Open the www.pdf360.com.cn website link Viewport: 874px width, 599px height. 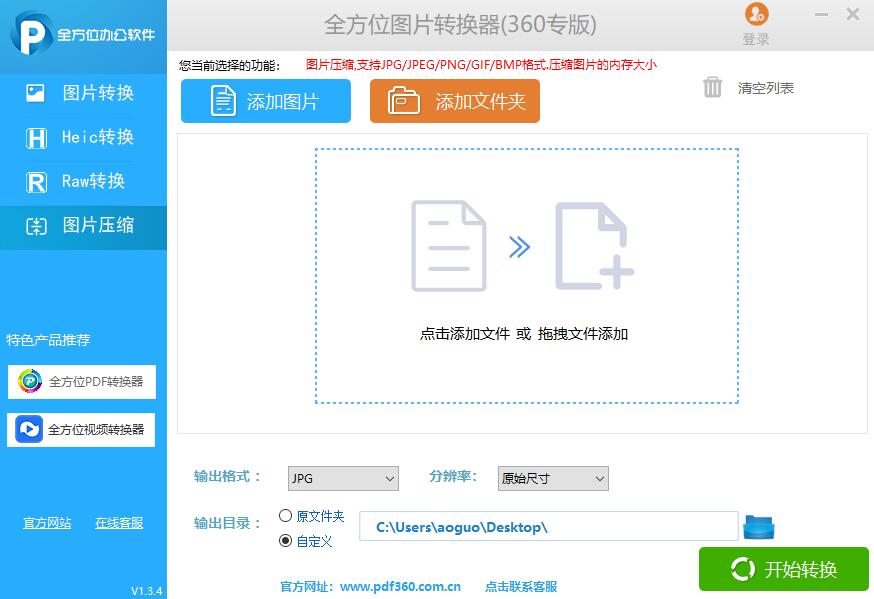400,587
